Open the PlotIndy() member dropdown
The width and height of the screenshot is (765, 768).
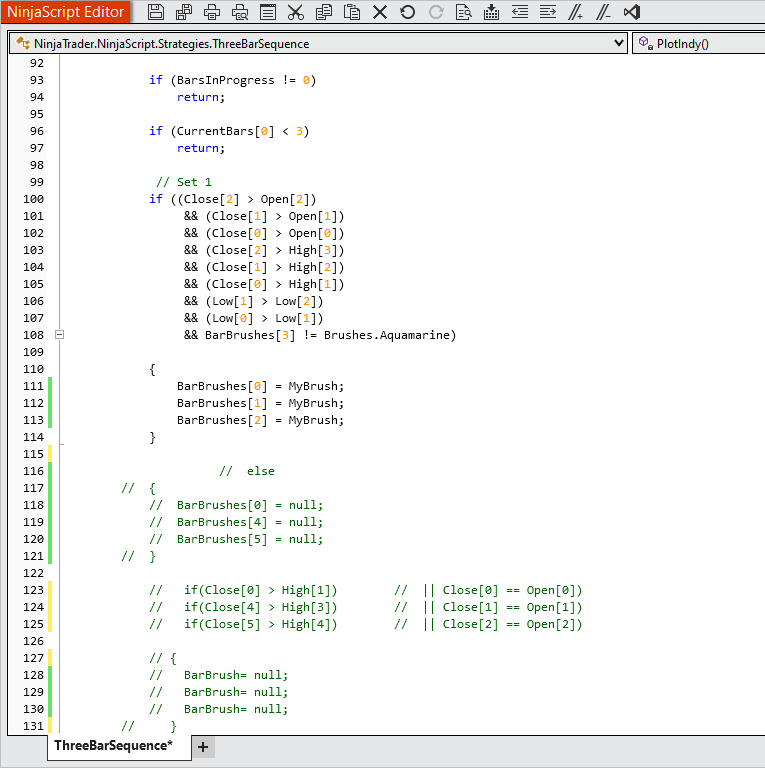698,44
